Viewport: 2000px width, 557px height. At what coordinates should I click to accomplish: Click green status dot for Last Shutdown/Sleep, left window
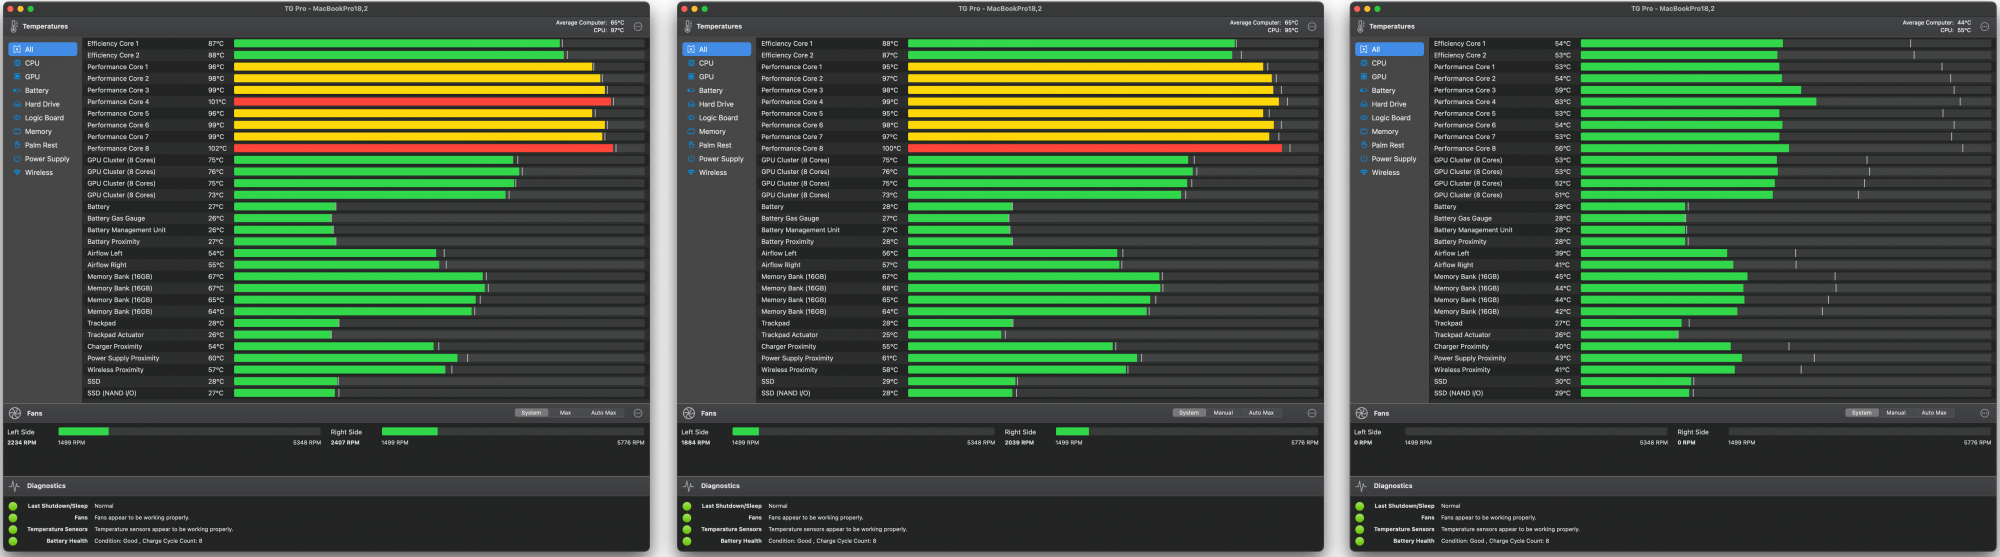point(13,506)
